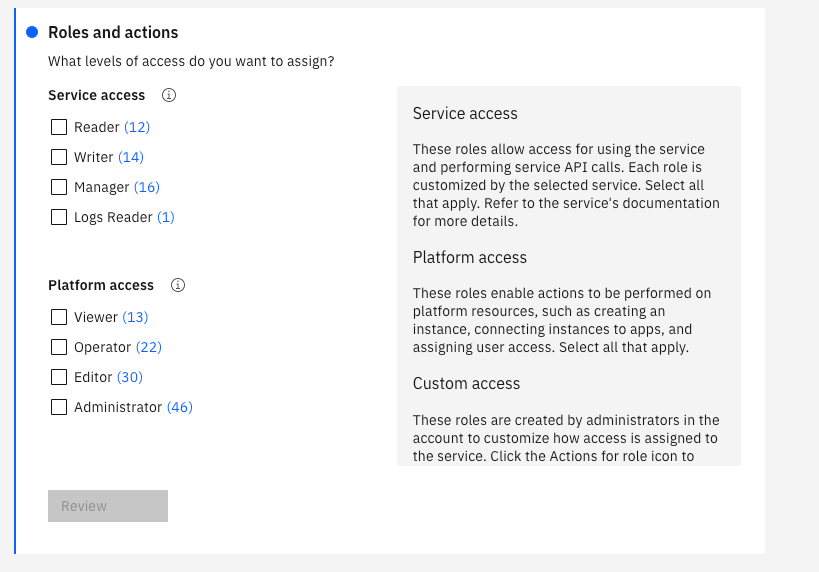
Task: Click the Service access info icon
Action: pyautogui.click(x=169, y=95)
